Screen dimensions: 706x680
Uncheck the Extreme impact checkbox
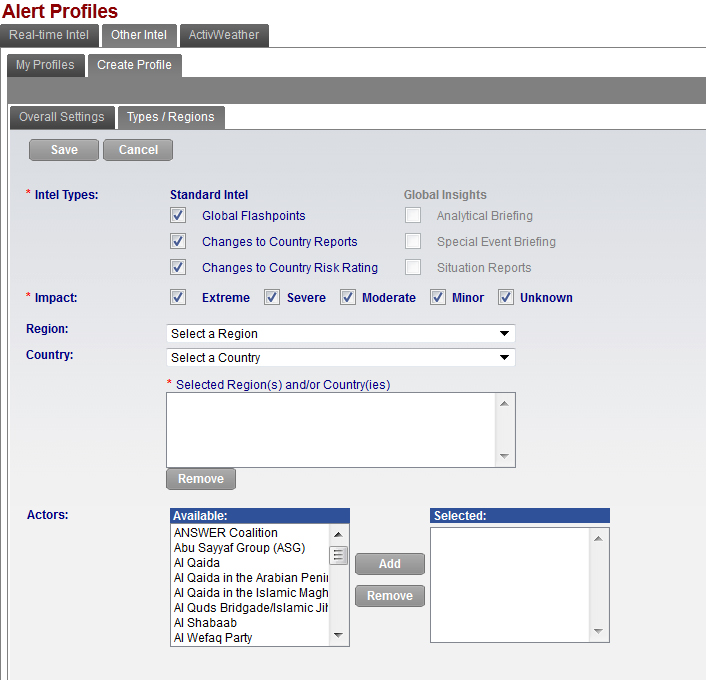point(178,297)
